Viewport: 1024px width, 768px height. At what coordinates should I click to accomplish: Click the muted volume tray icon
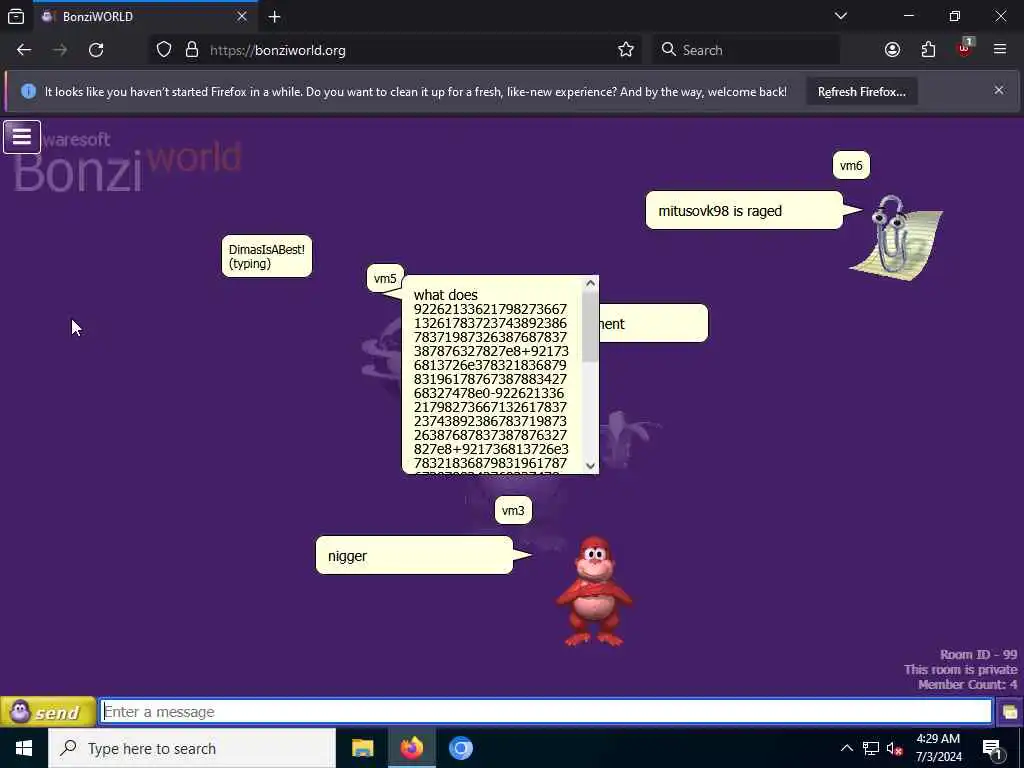click(x=894, y=748)
